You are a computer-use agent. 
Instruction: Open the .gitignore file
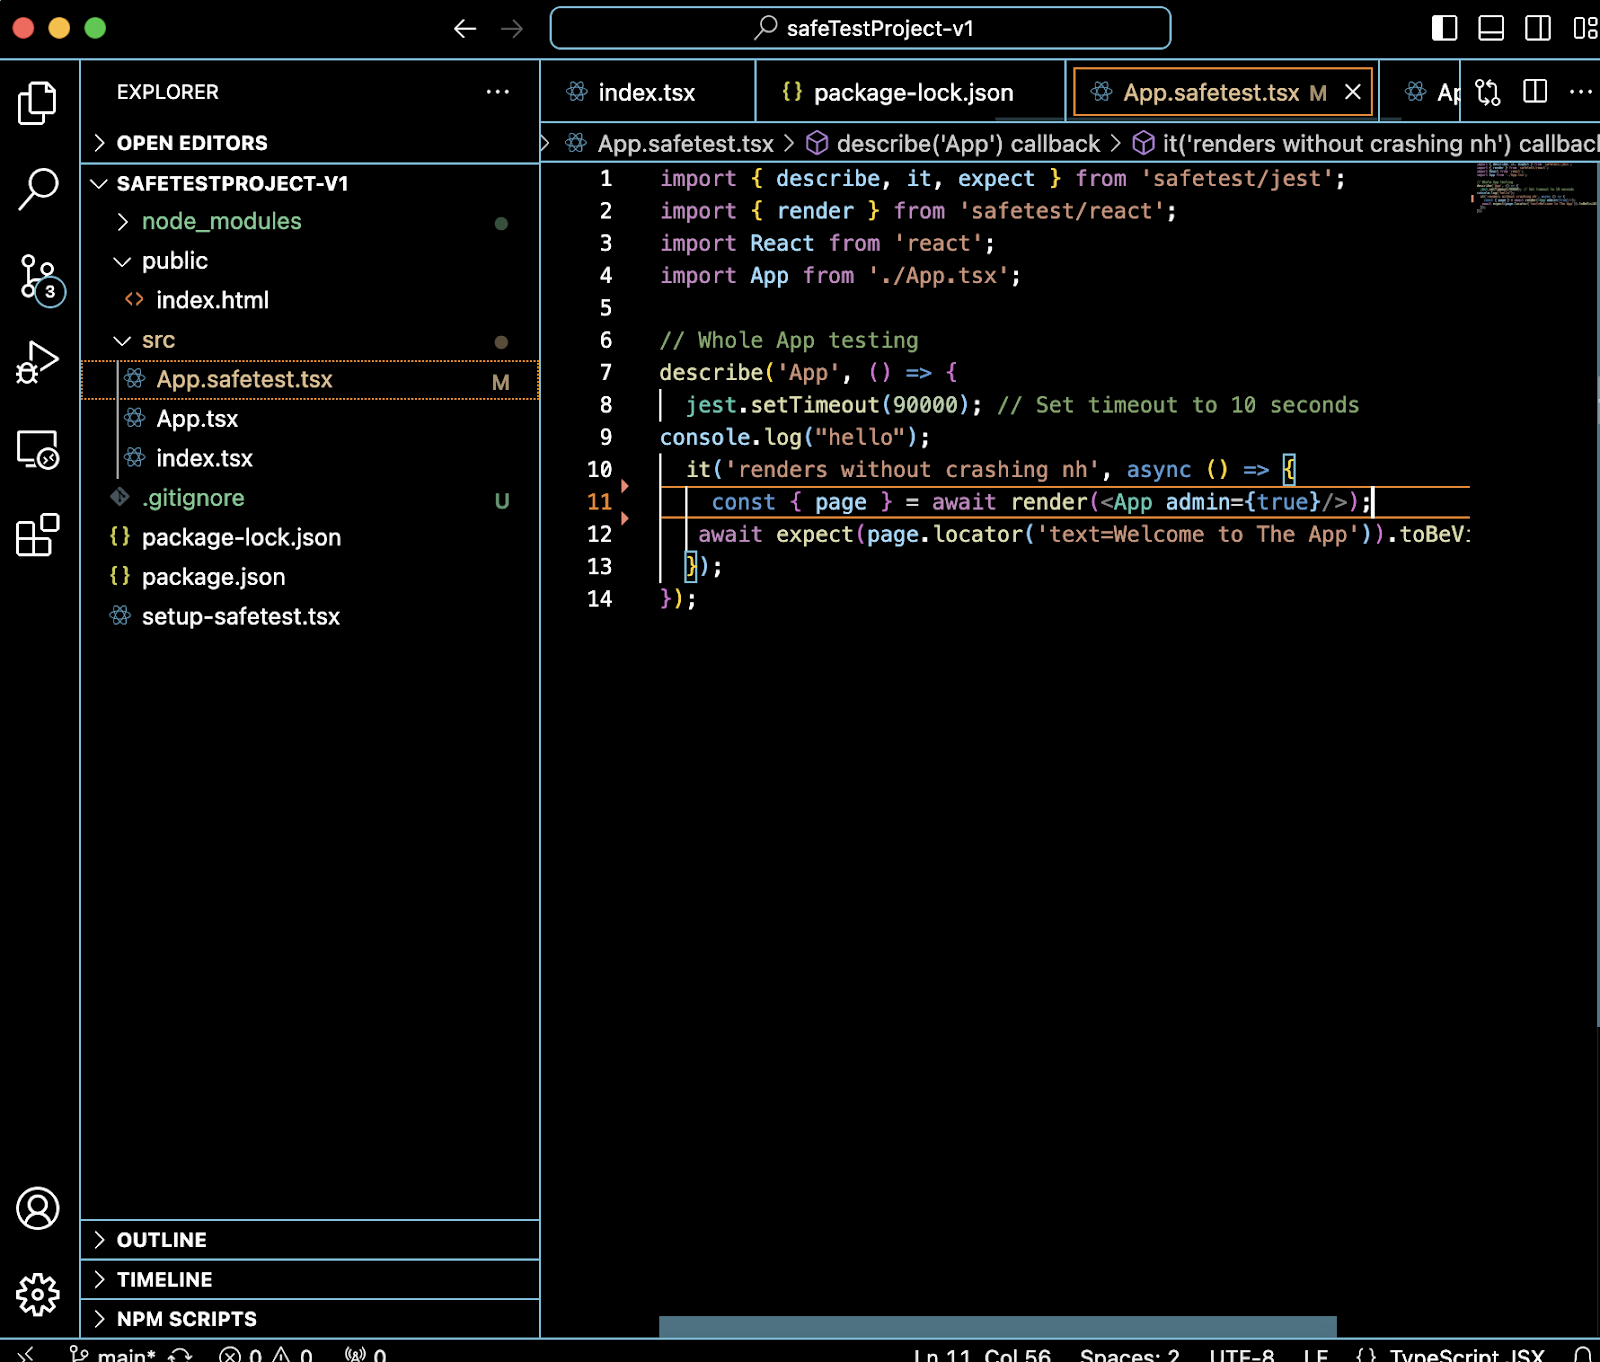pos(310,498)
